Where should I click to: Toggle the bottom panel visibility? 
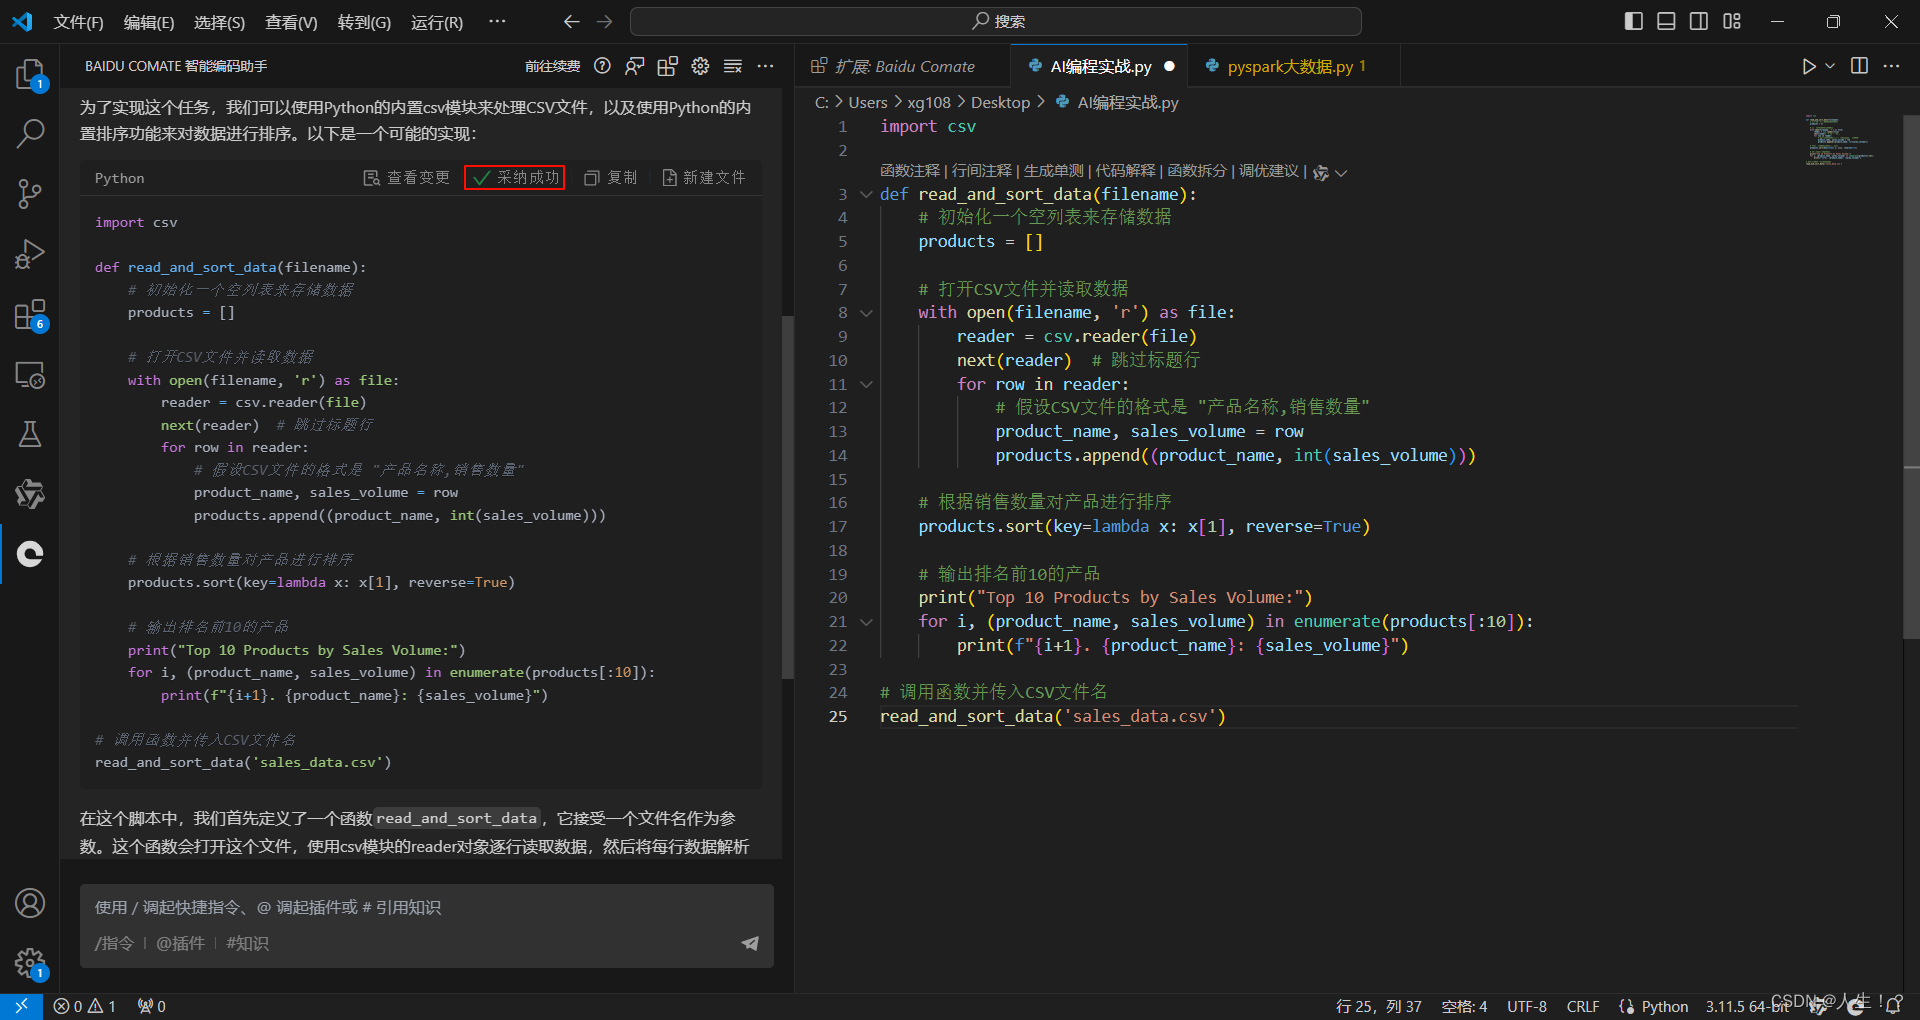pos(1666,21)
